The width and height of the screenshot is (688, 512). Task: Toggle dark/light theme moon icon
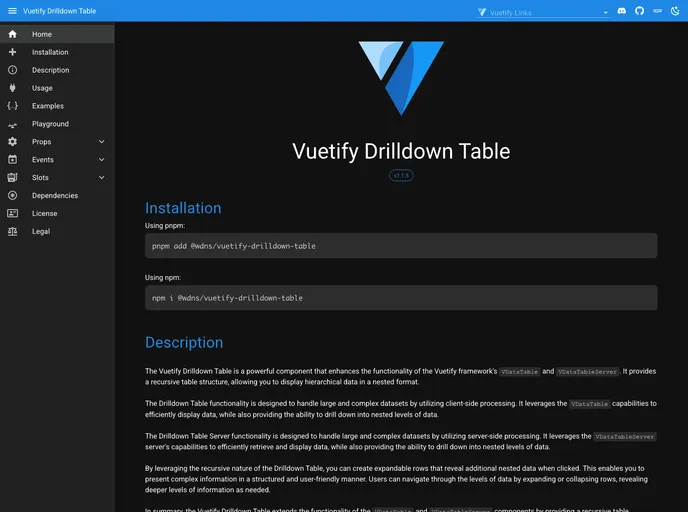(675, 11)
